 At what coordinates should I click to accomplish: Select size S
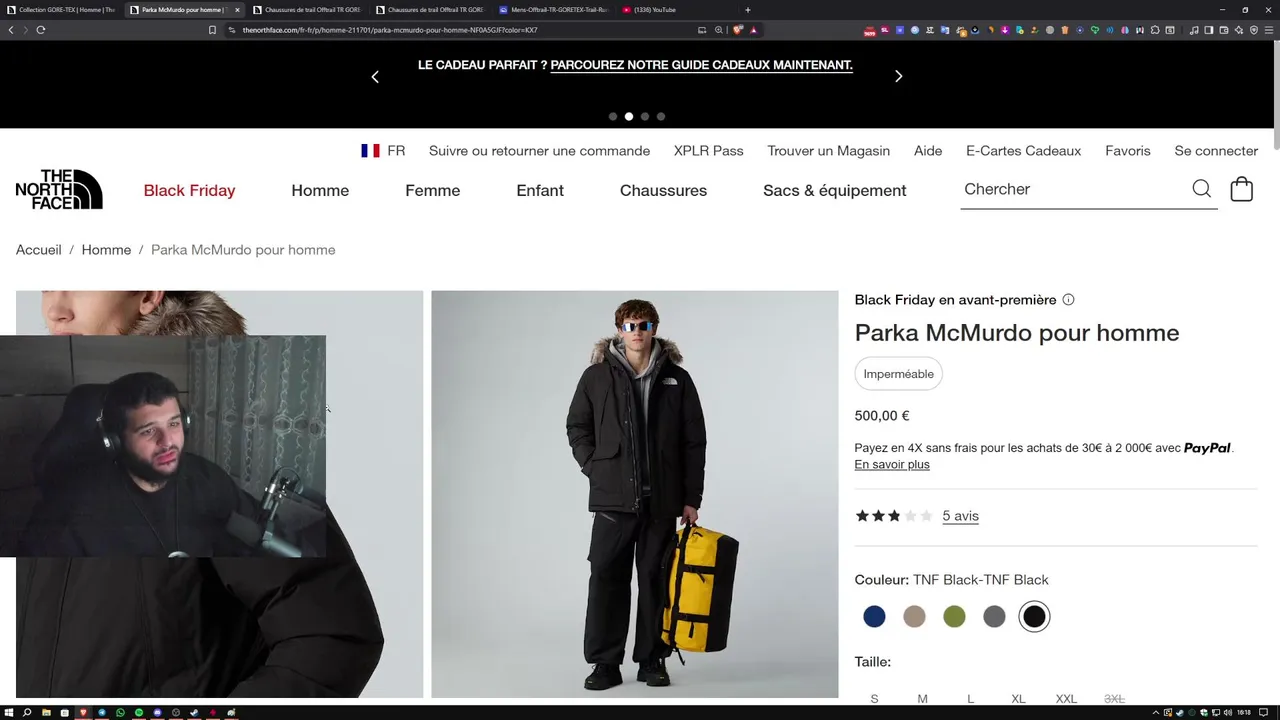pyautogui.click(x=874, y=699)
